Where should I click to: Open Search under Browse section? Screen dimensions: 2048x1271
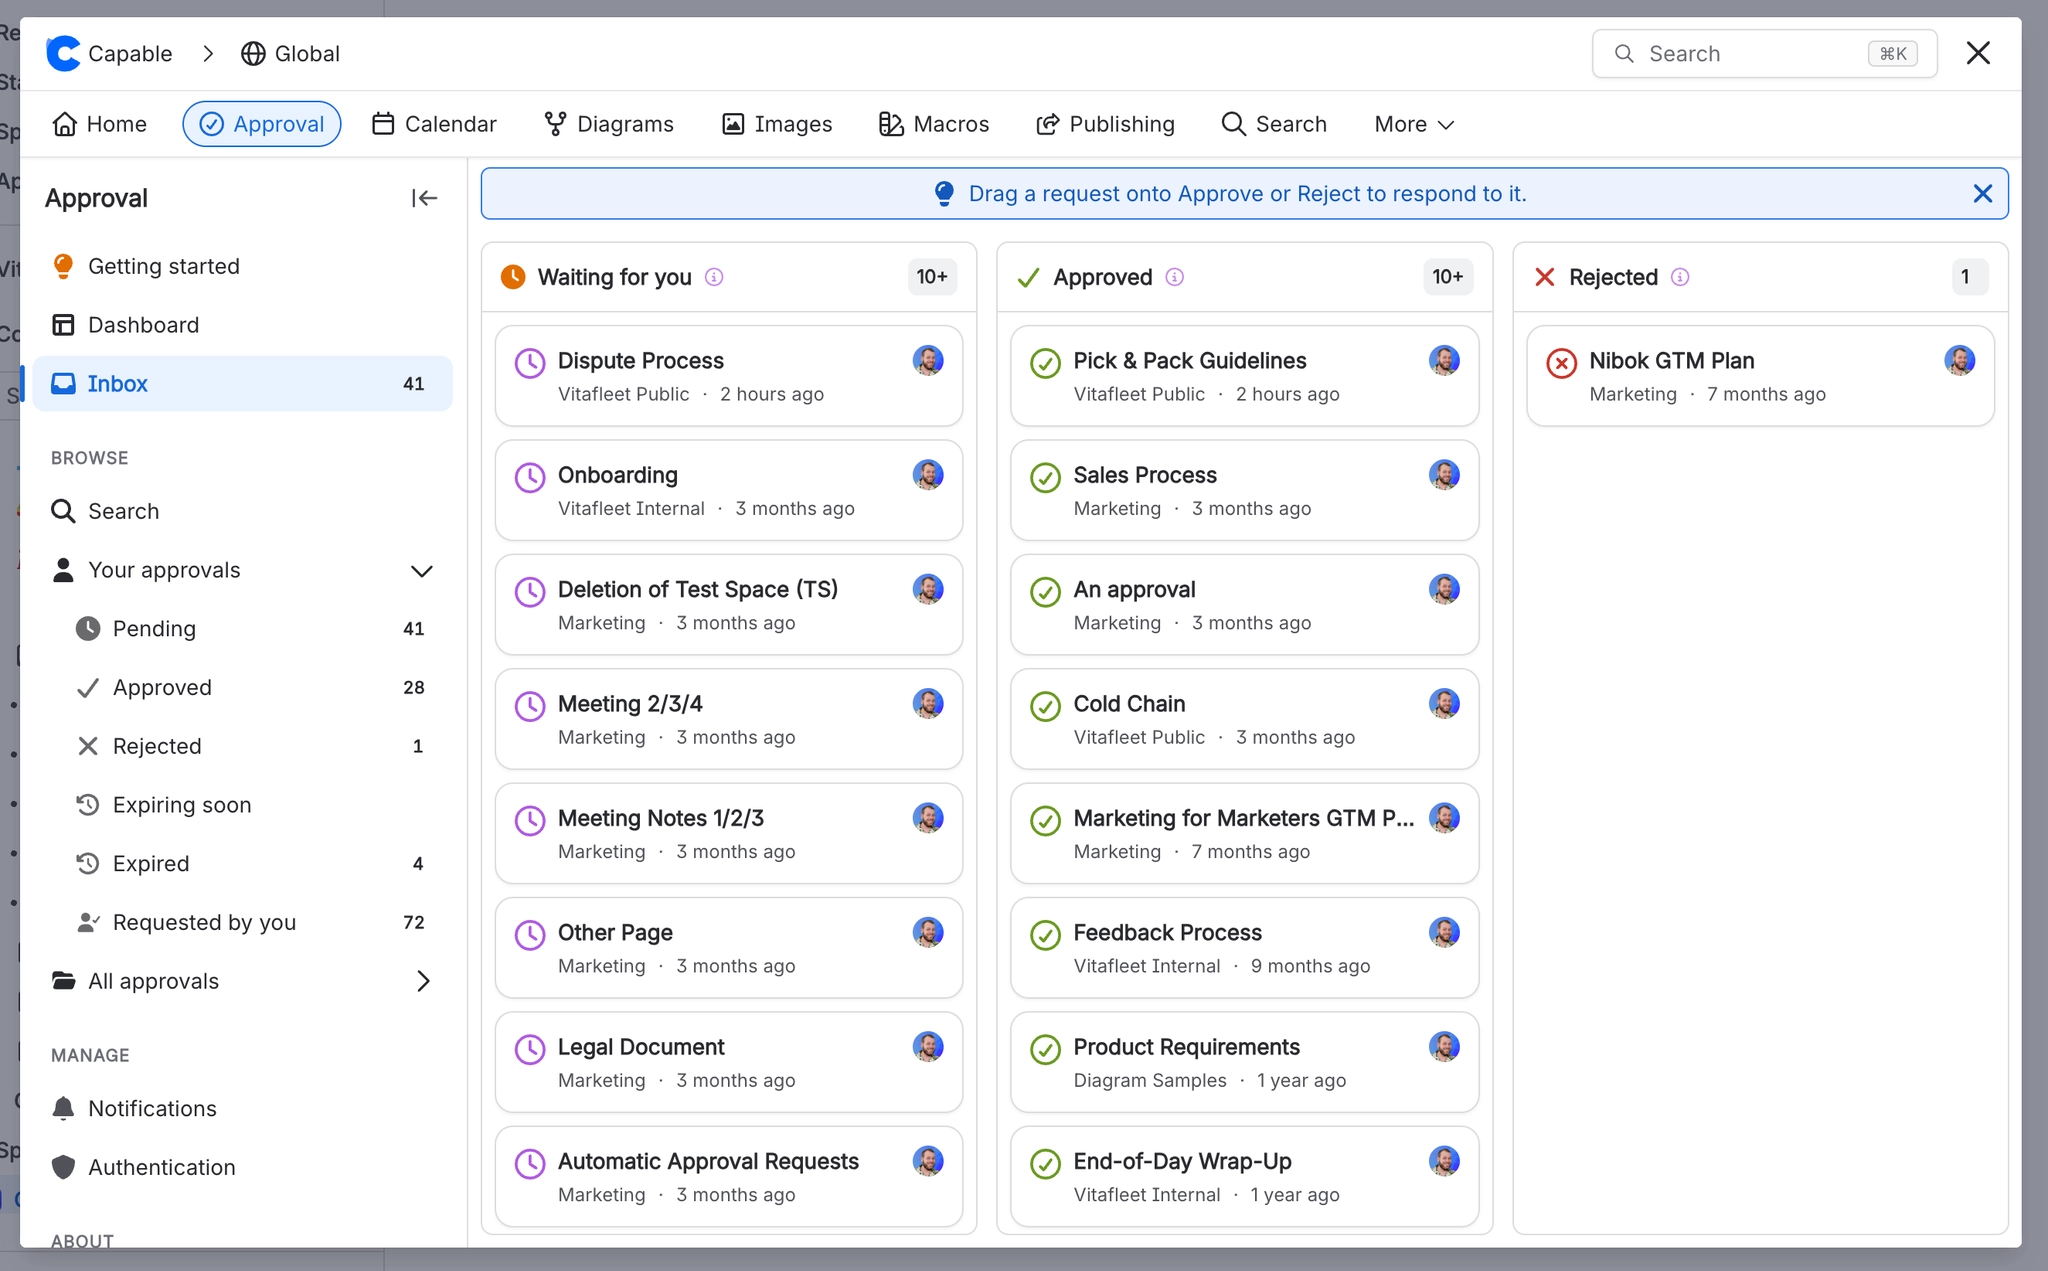point(243,511)
